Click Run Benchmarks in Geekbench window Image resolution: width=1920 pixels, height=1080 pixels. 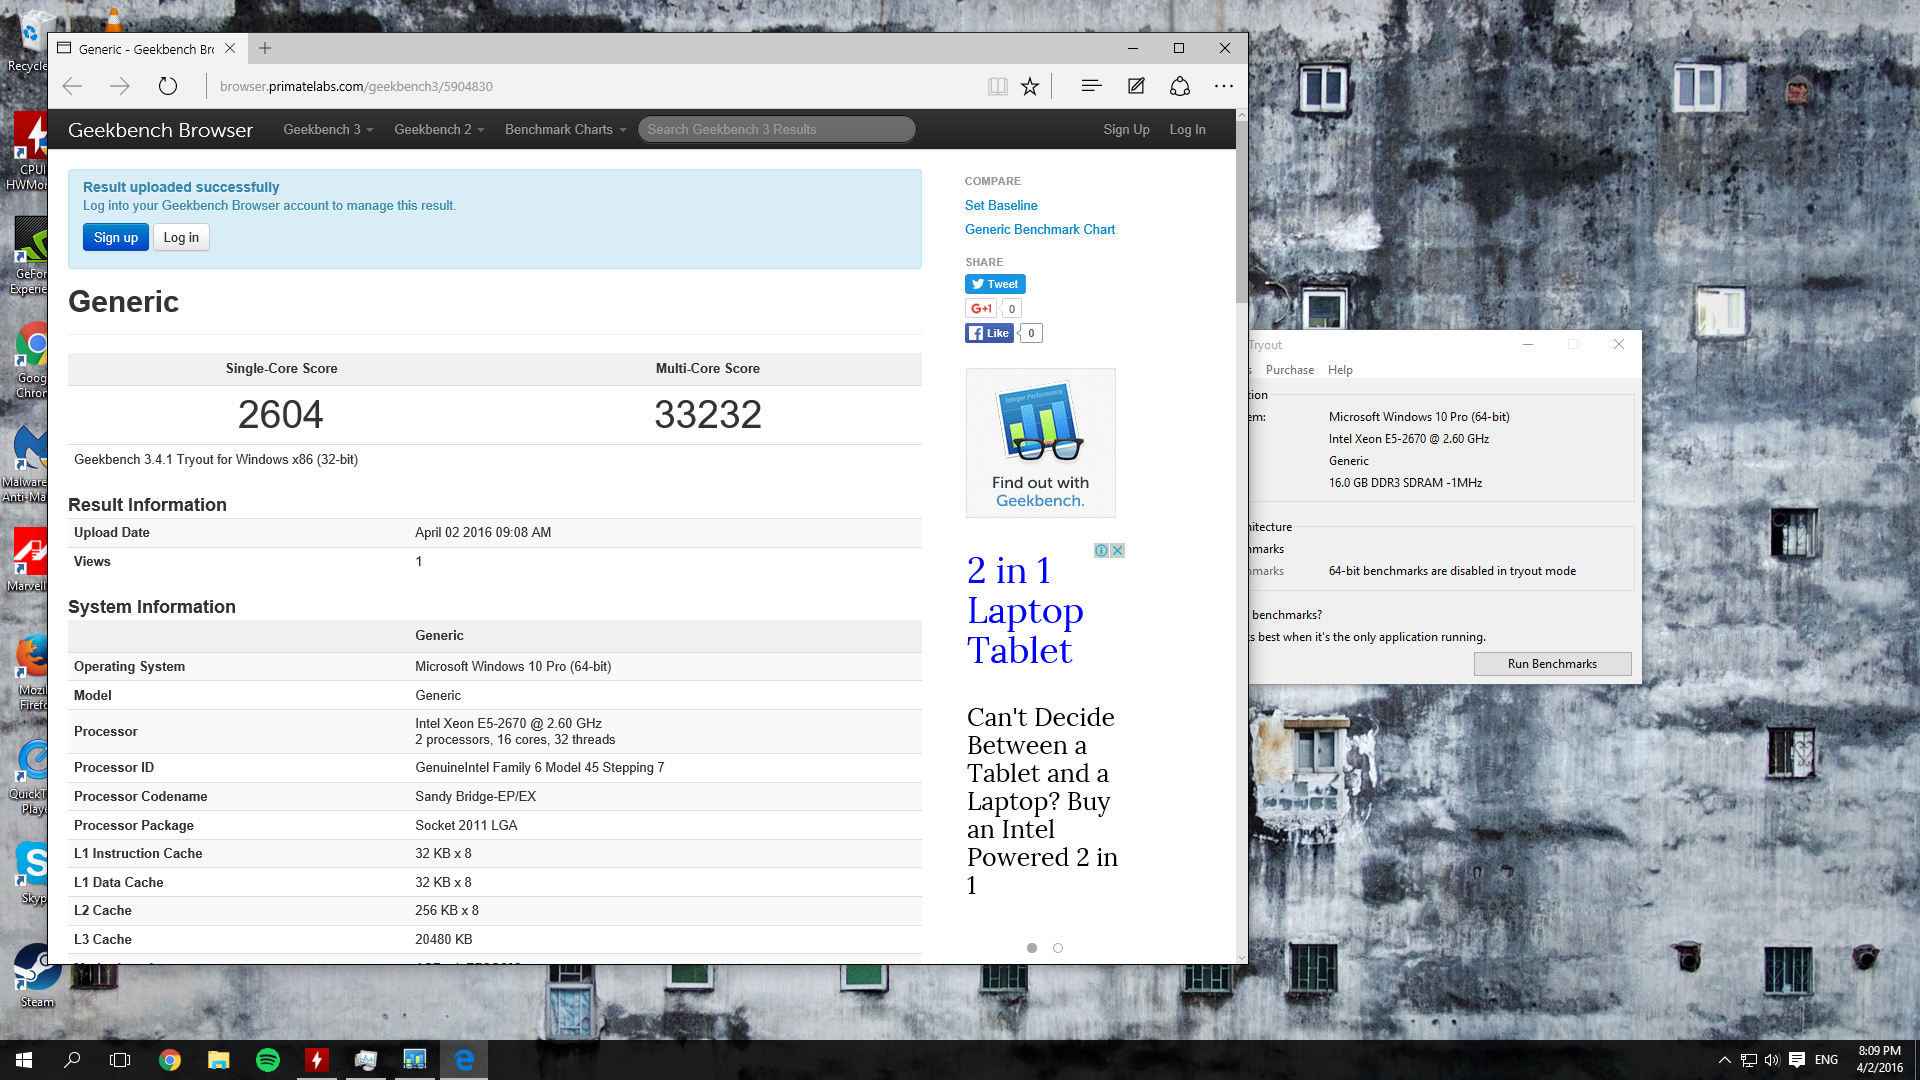(x=1552, y=664)
